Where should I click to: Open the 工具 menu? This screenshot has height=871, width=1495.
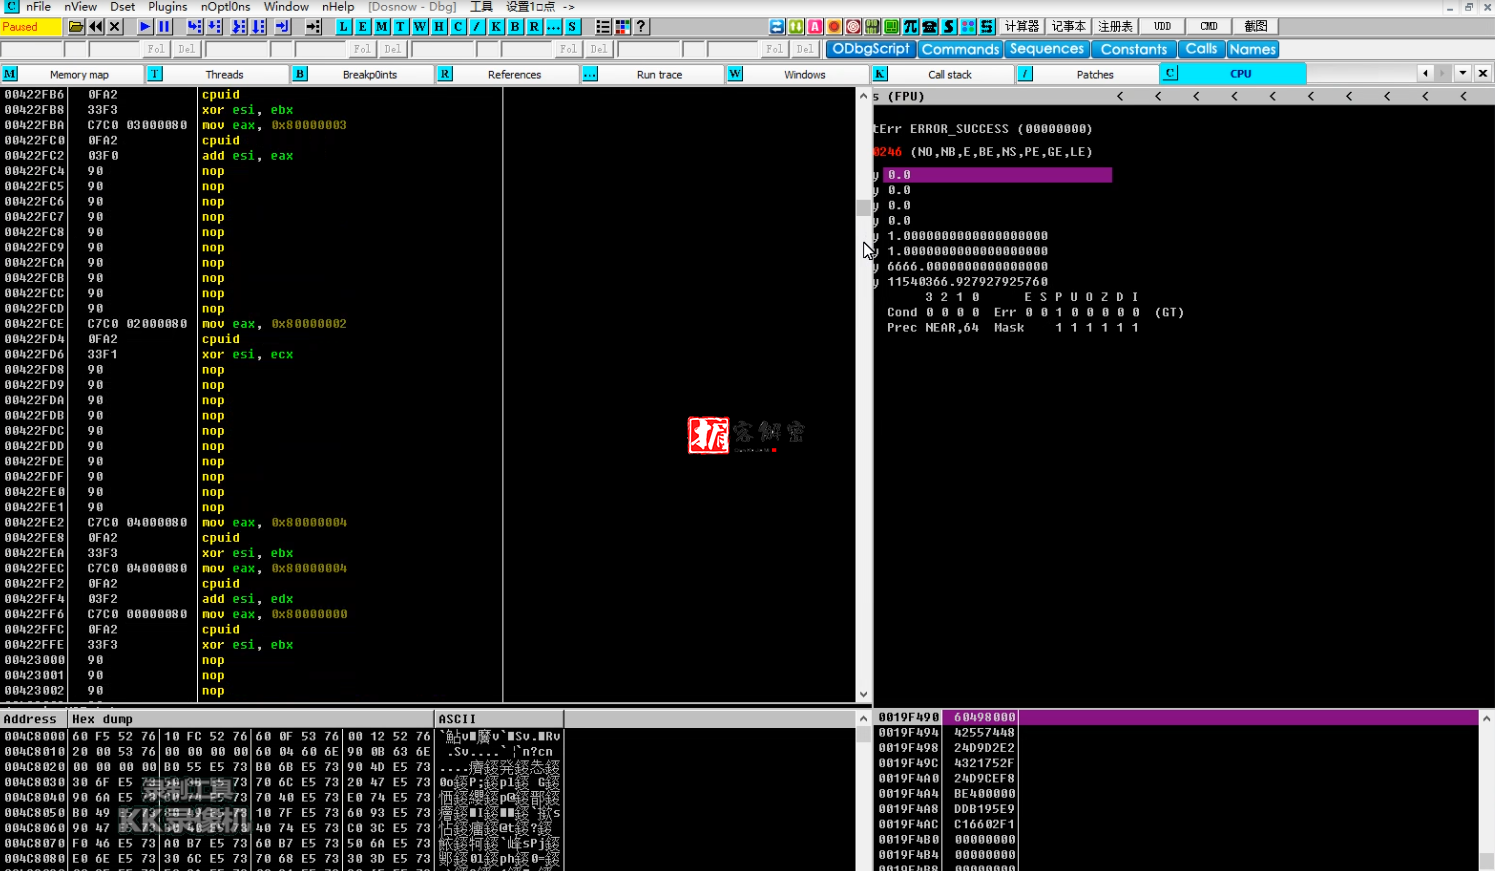(x=481, y=7)
